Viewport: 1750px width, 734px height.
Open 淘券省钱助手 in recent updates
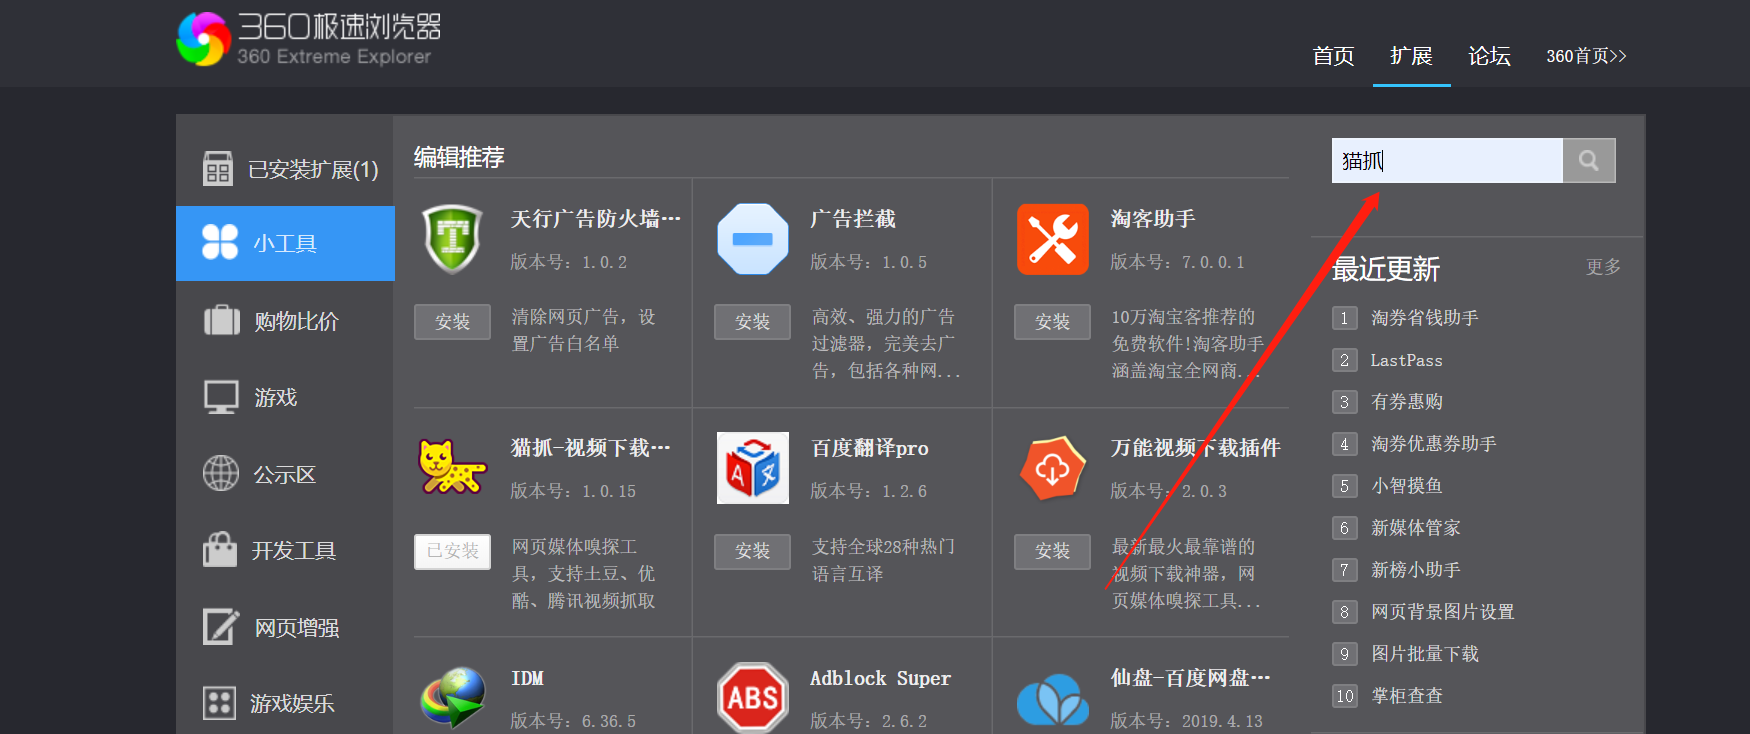[x=1424, y=318]
